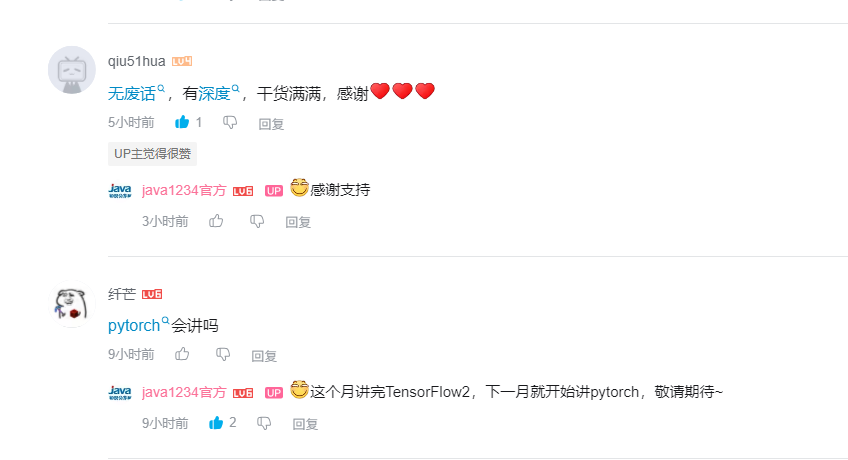848x460 pixels.
Task: Like java1234官方's 感谢支持 reply
Action: (x=216, y=221)
